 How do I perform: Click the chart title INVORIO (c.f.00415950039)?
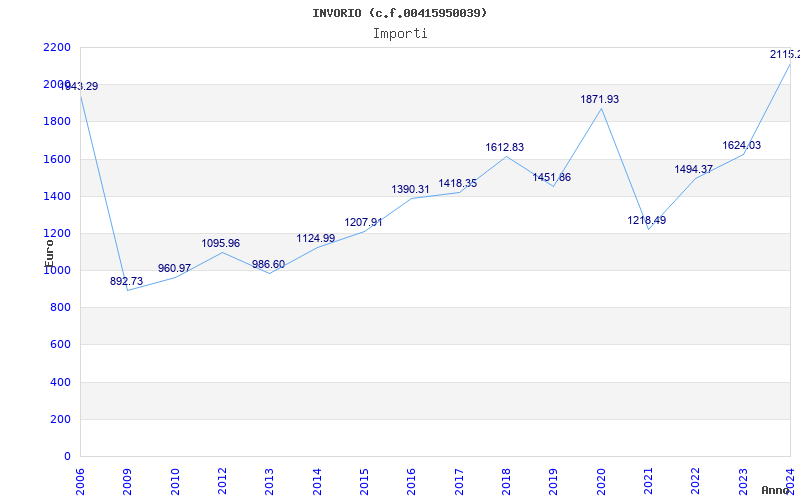[399, 13]
